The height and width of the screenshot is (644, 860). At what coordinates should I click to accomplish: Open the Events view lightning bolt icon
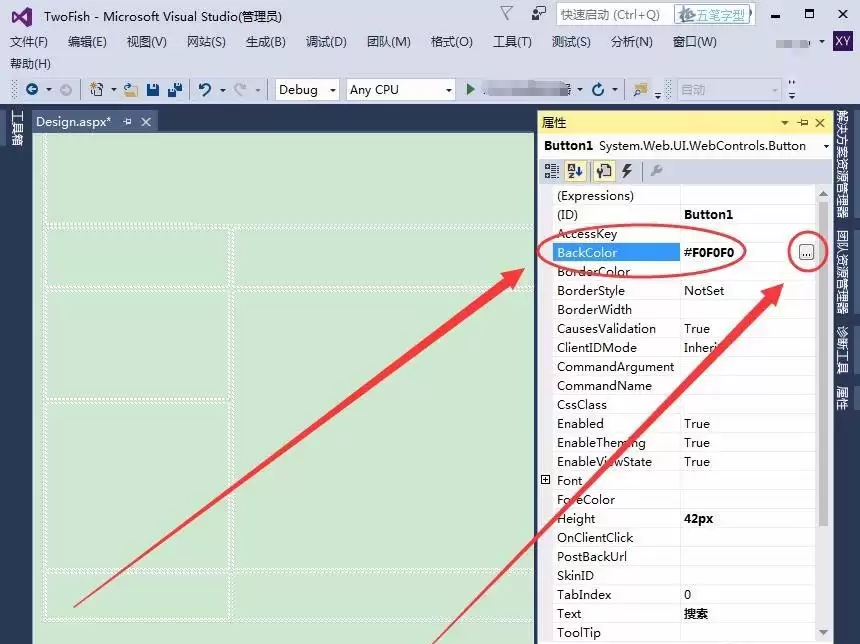625,171
